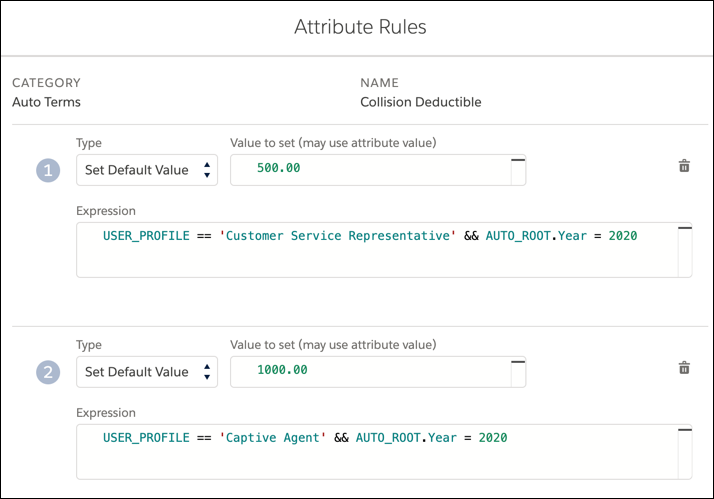The width and height of the screenshot is (714, 499).
Task: Click the scrollbar of rule 1 expression box
Action: pos(685,250)
